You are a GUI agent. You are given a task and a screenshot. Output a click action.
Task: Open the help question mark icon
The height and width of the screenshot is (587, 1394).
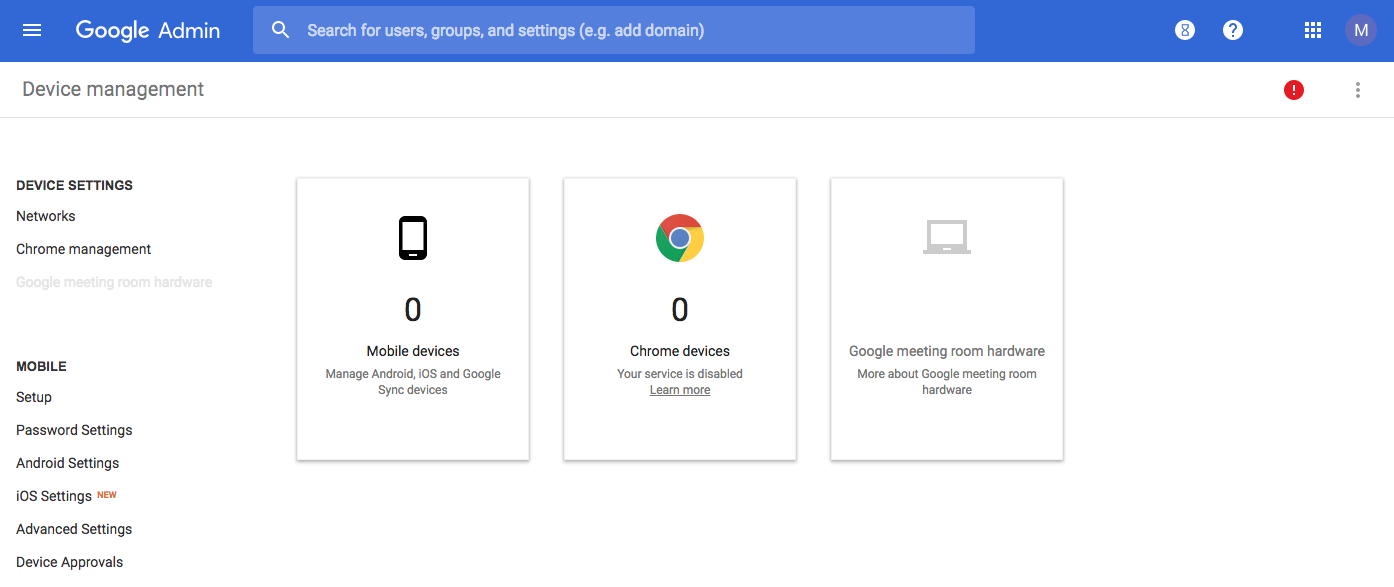point(1233,30)
